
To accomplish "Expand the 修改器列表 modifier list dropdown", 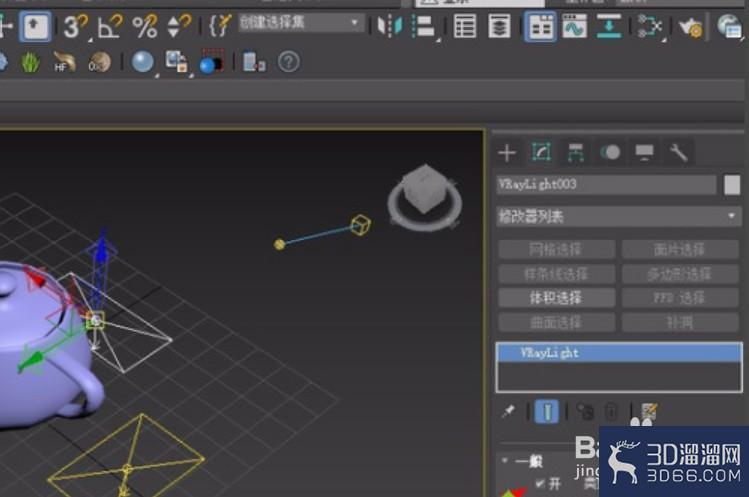I will [619, 217].
